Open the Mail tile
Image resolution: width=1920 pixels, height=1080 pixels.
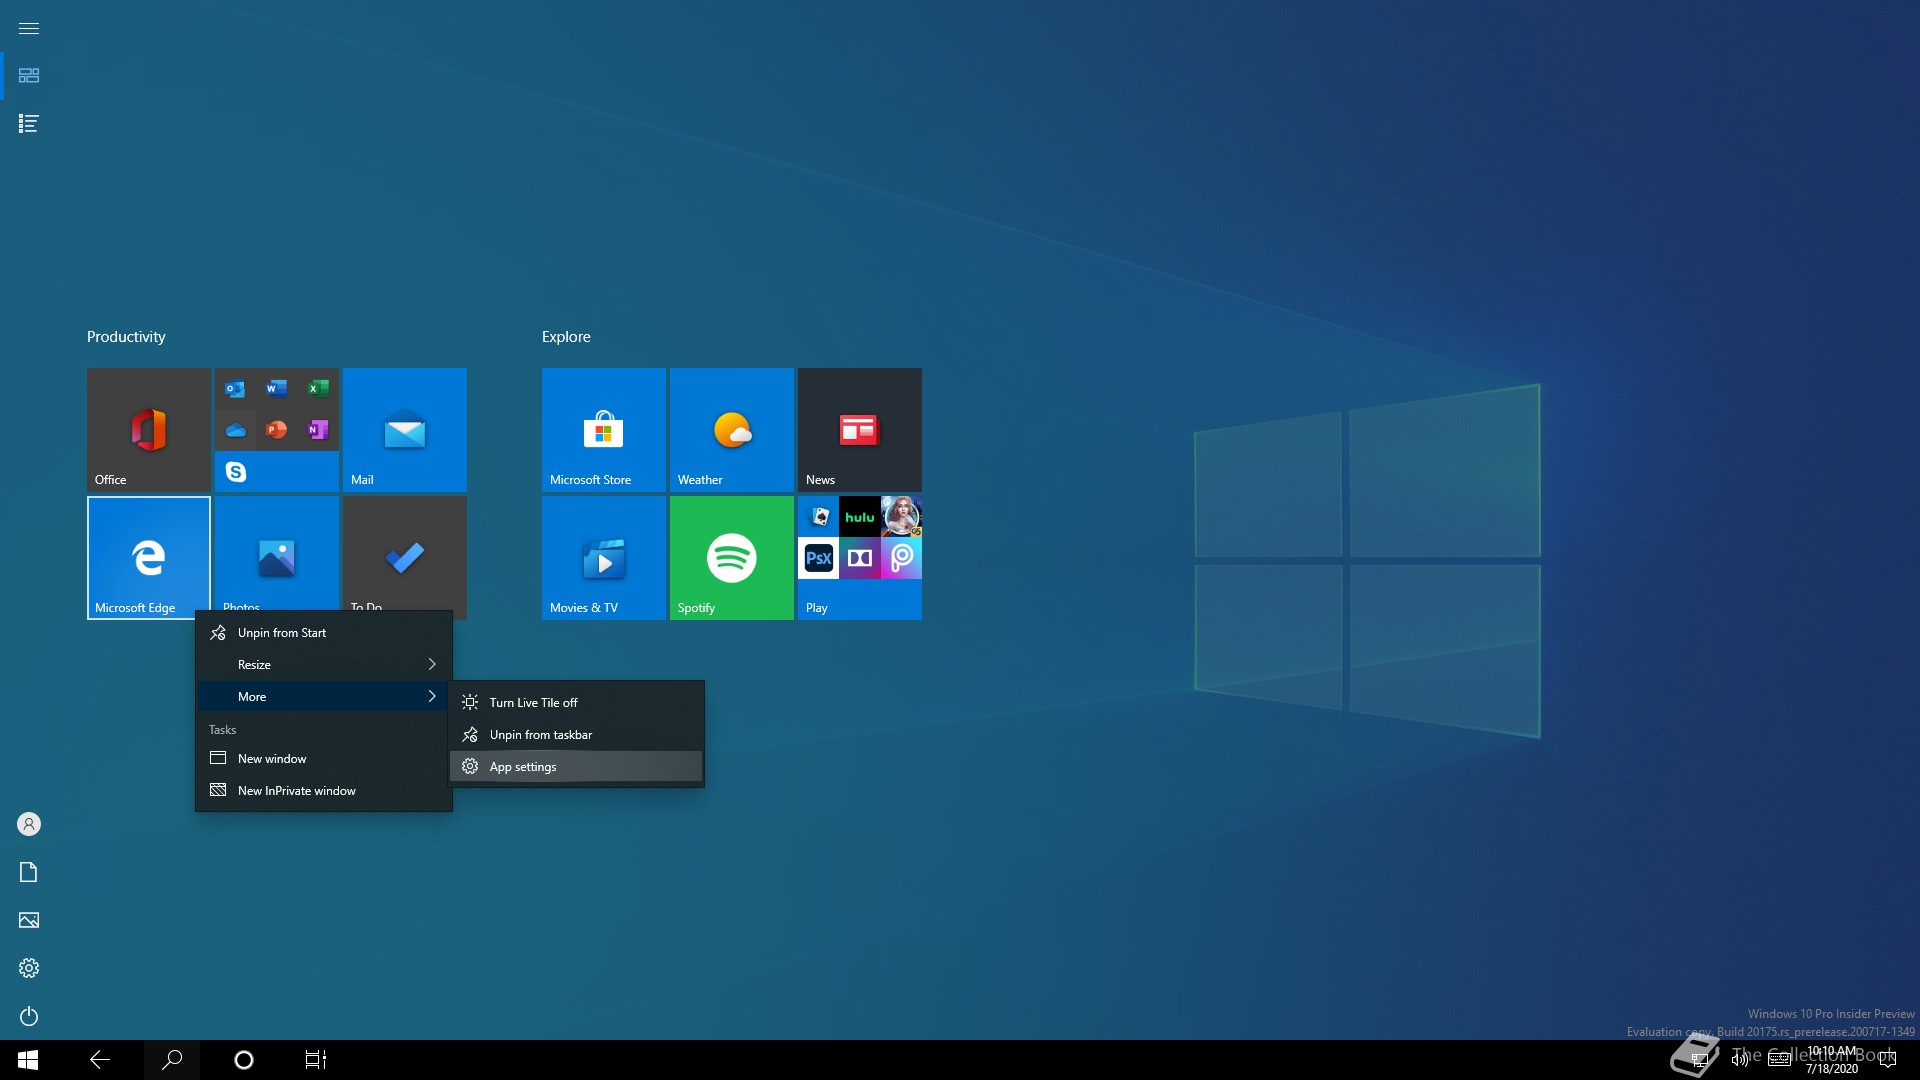click(404, 429)
